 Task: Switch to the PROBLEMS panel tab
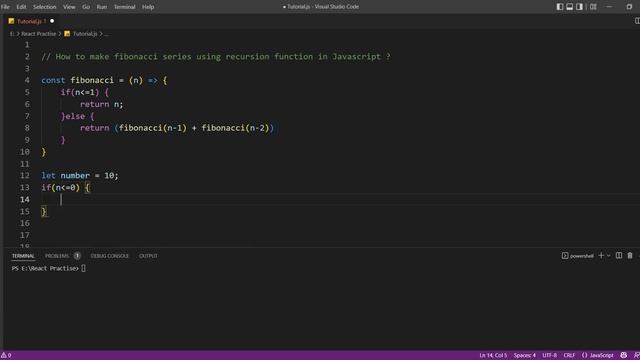pos(57,256)
